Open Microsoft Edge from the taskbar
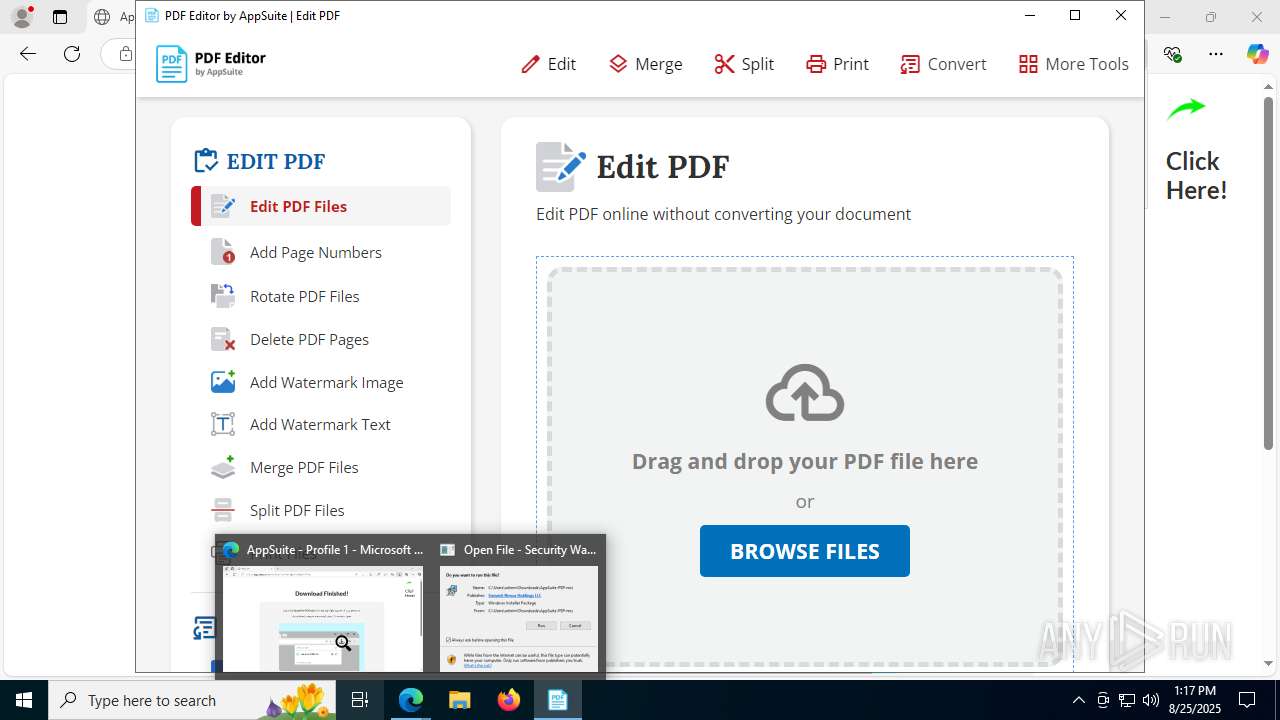 tap(411, 700)
